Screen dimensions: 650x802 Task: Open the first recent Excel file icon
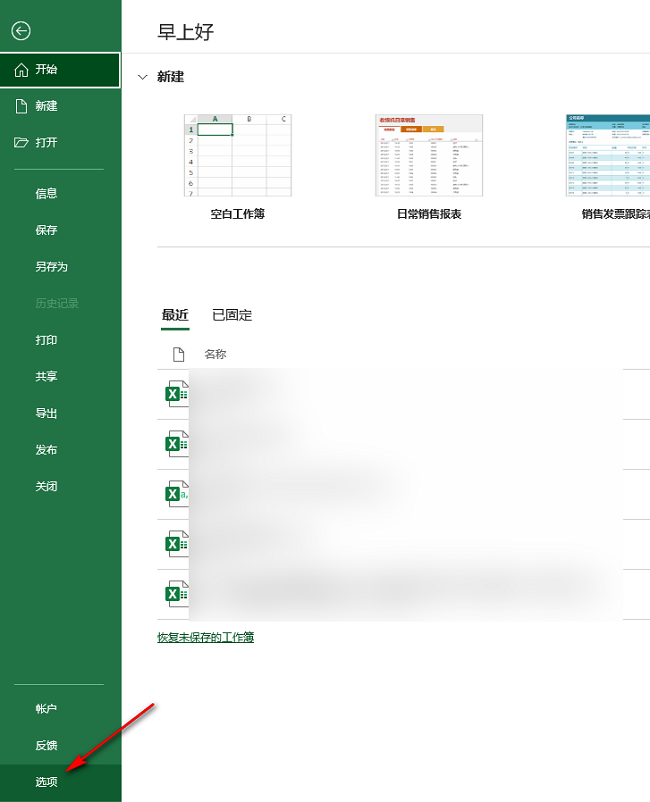click(177, 394)
